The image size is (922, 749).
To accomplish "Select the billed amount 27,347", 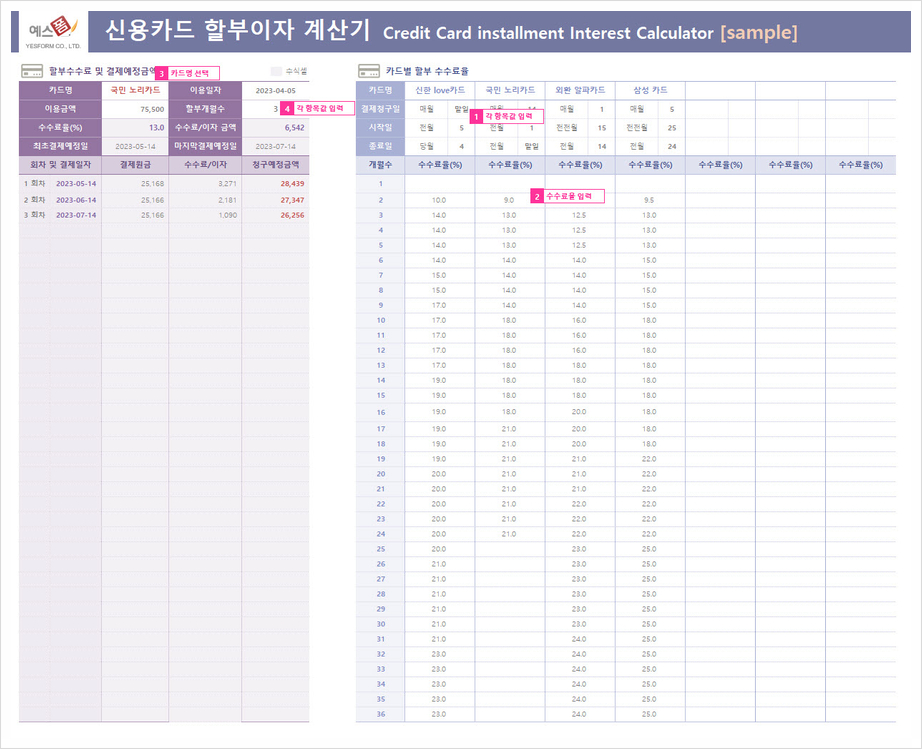I will pos(292,200).
